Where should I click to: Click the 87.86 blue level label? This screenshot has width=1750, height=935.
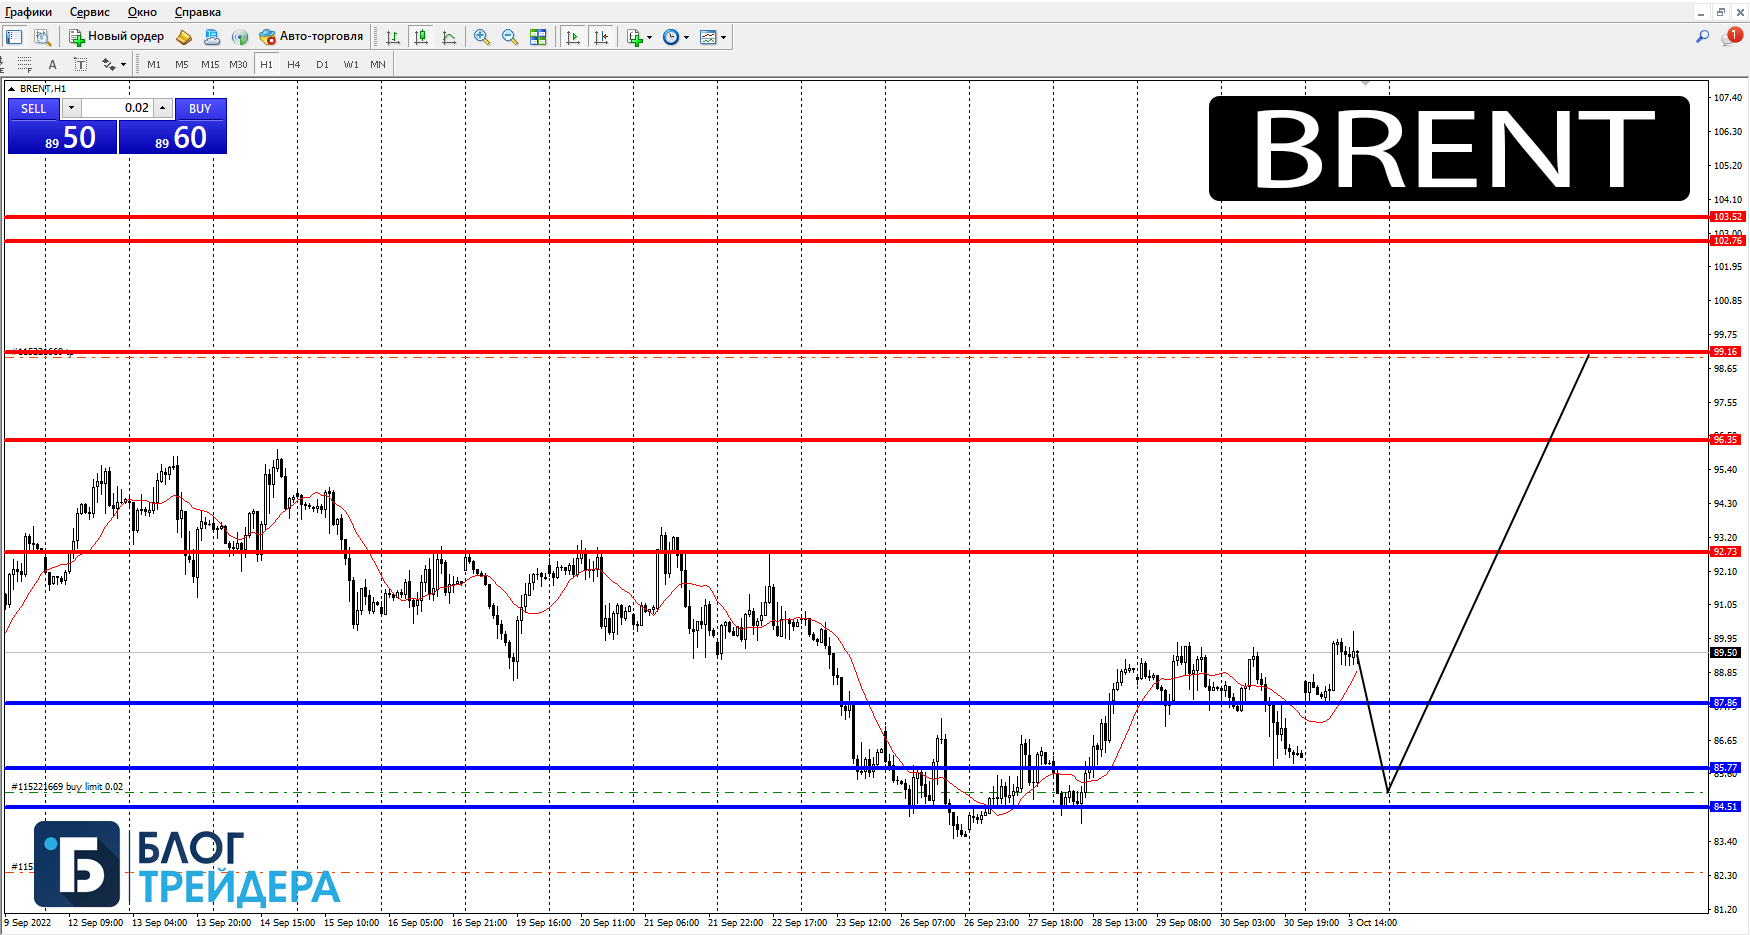click(x=1726, y=703)
